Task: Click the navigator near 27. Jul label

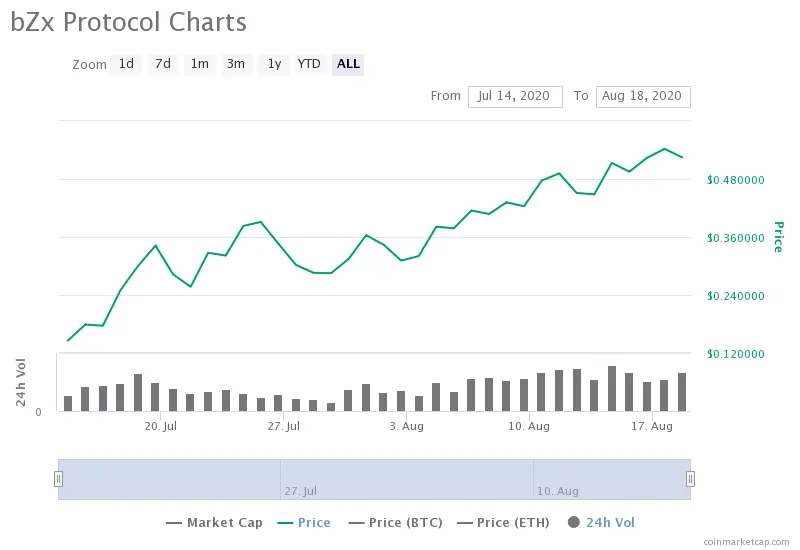Action: tap(301, 491)
